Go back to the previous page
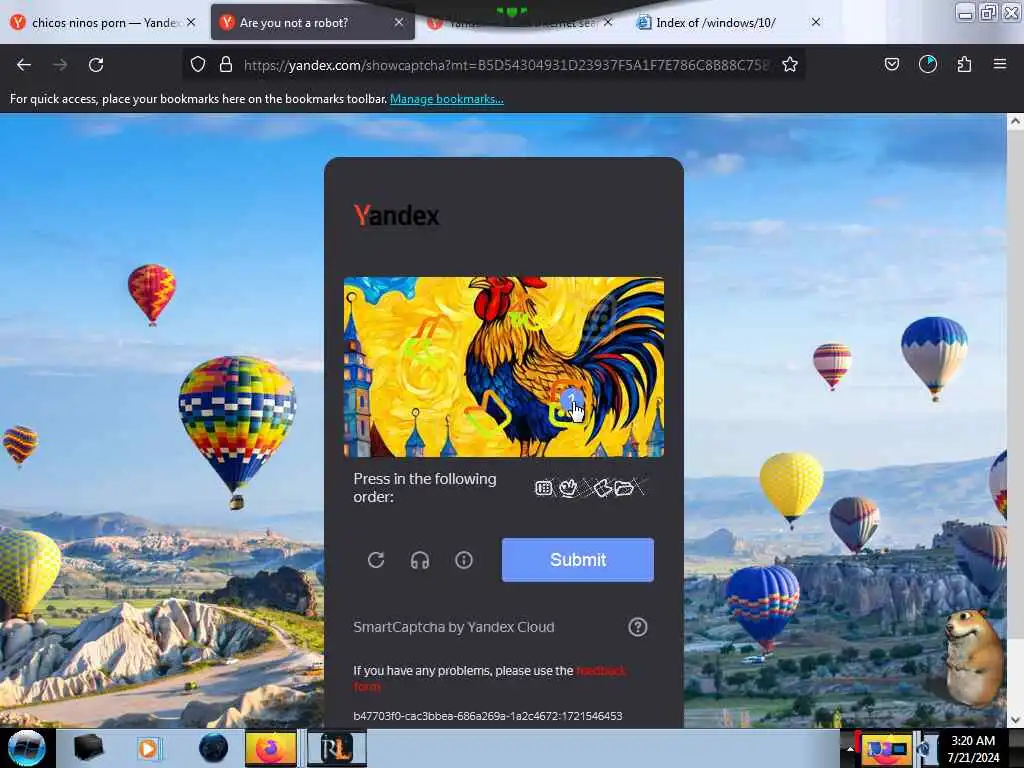 point(24,65)
